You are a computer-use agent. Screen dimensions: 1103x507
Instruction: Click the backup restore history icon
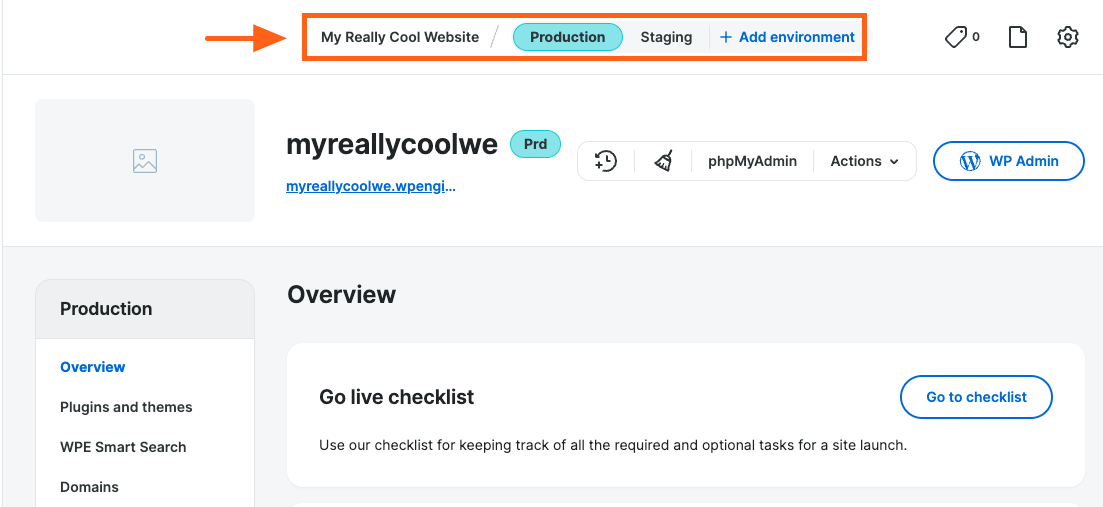click(606, 161)
